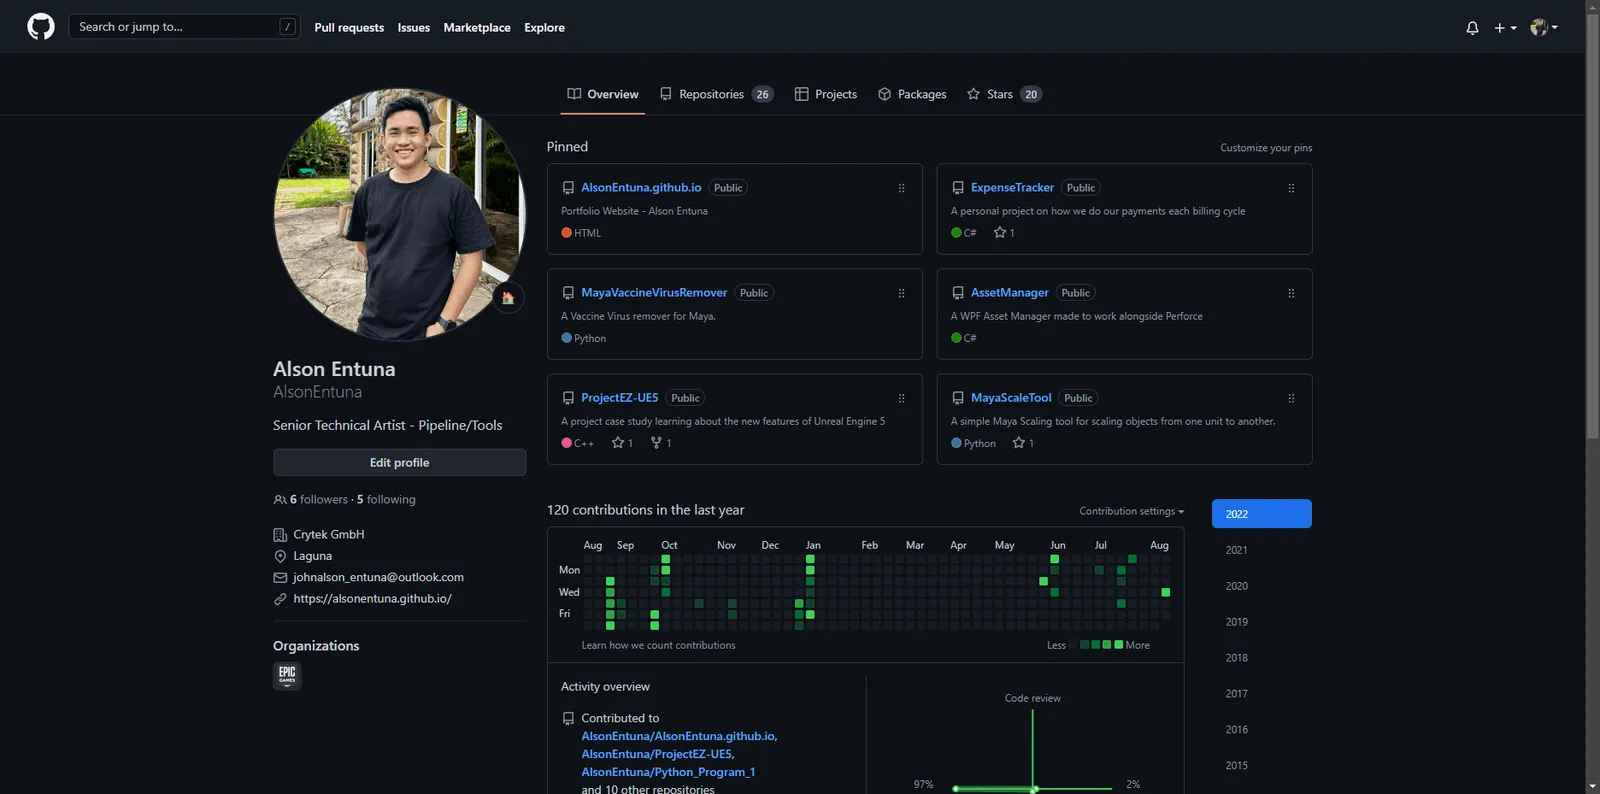Select the 2021 contribution year

pyautogui.click(x=1262, y=550)
